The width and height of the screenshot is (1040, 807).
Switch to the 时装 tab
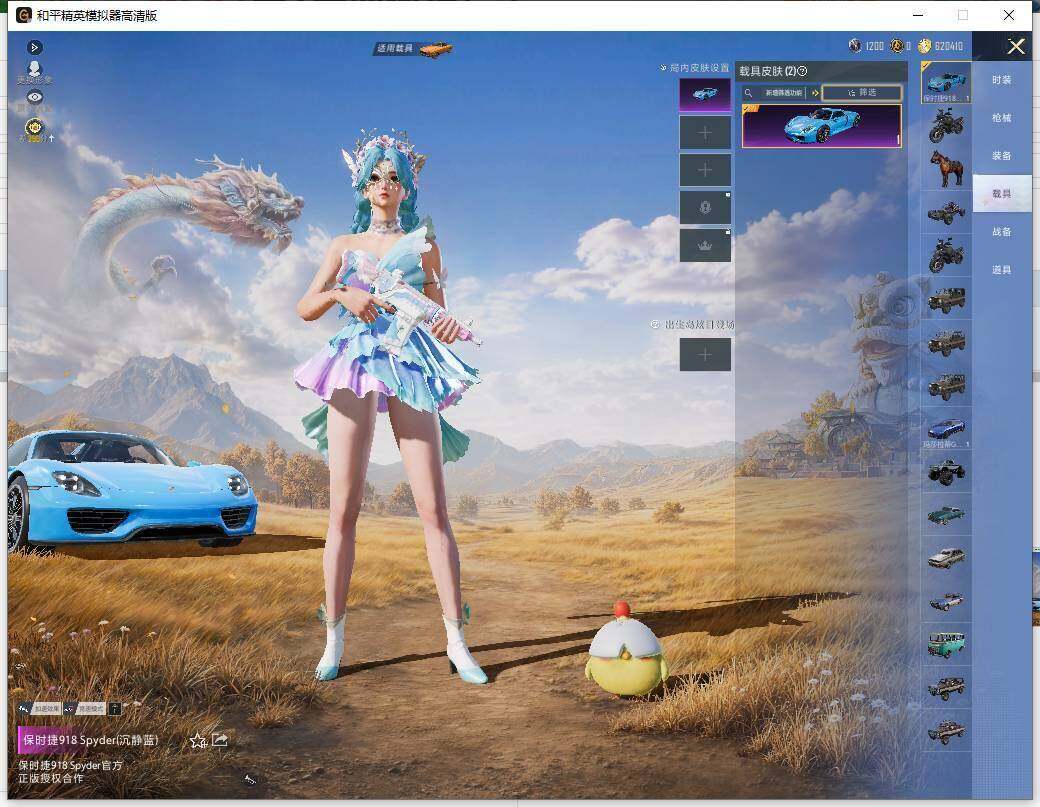pyautogui.click(x=1002, y=80)
